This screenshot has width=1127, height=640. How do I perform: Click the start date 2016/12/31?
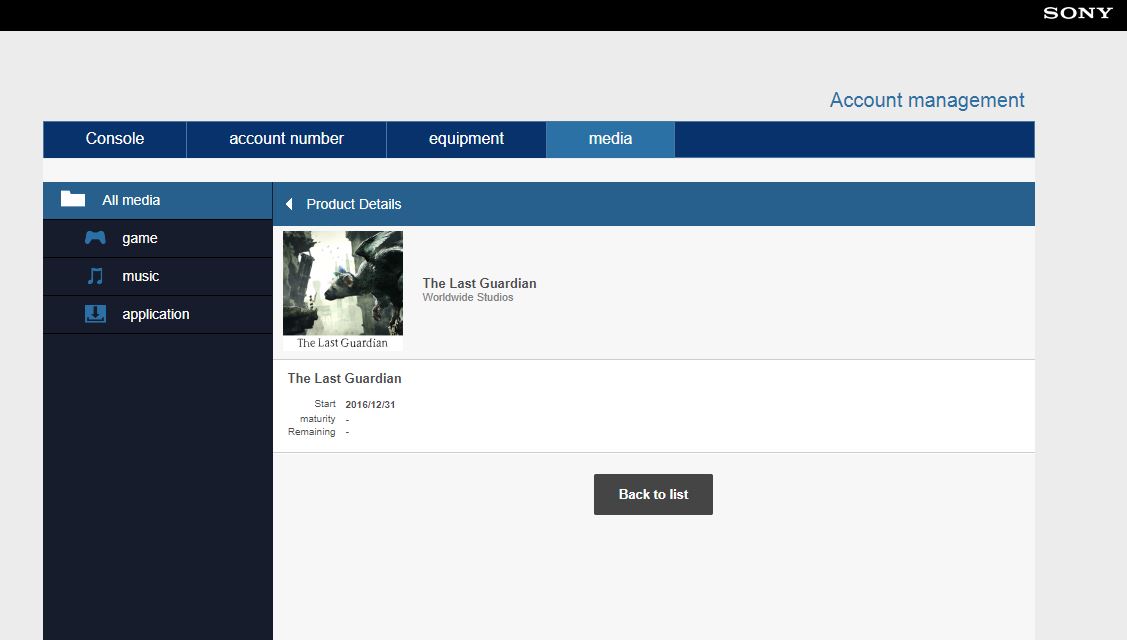coord(370,404)
